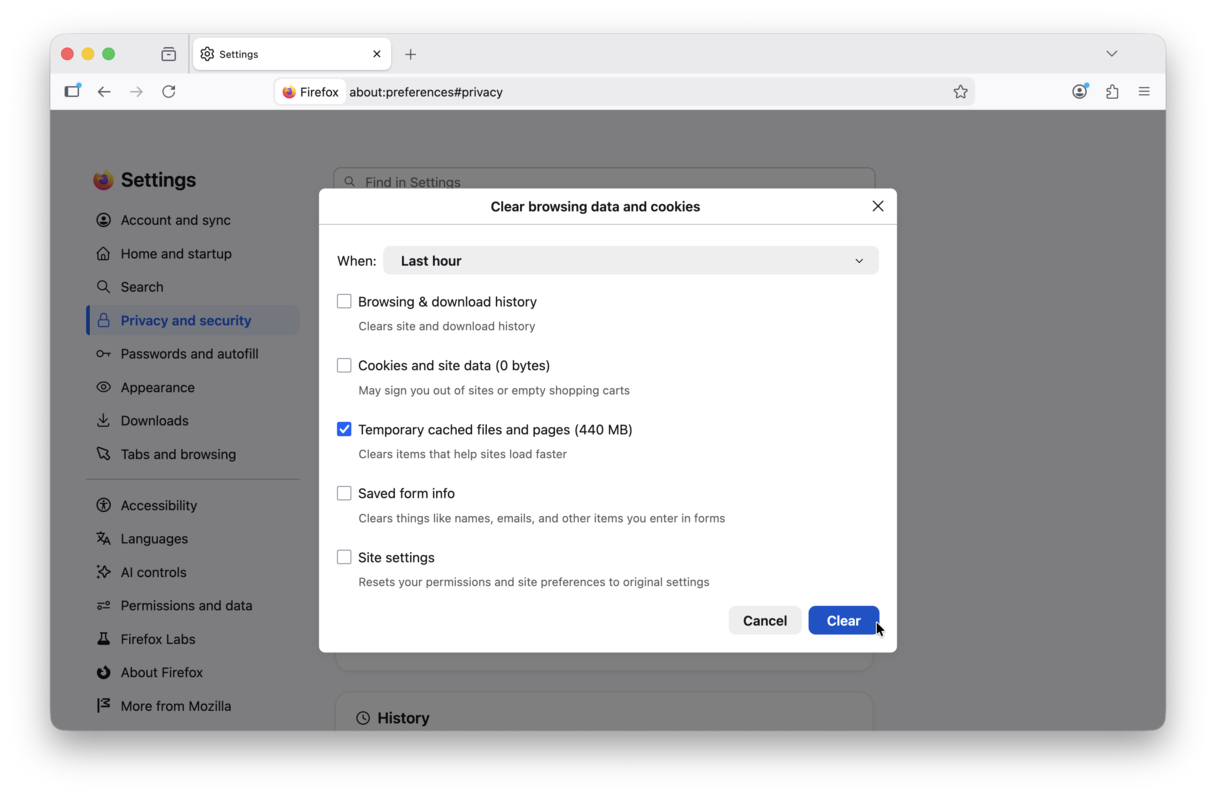Open the When time range dropdown
1216x797 pixels.
coord(631,261)
